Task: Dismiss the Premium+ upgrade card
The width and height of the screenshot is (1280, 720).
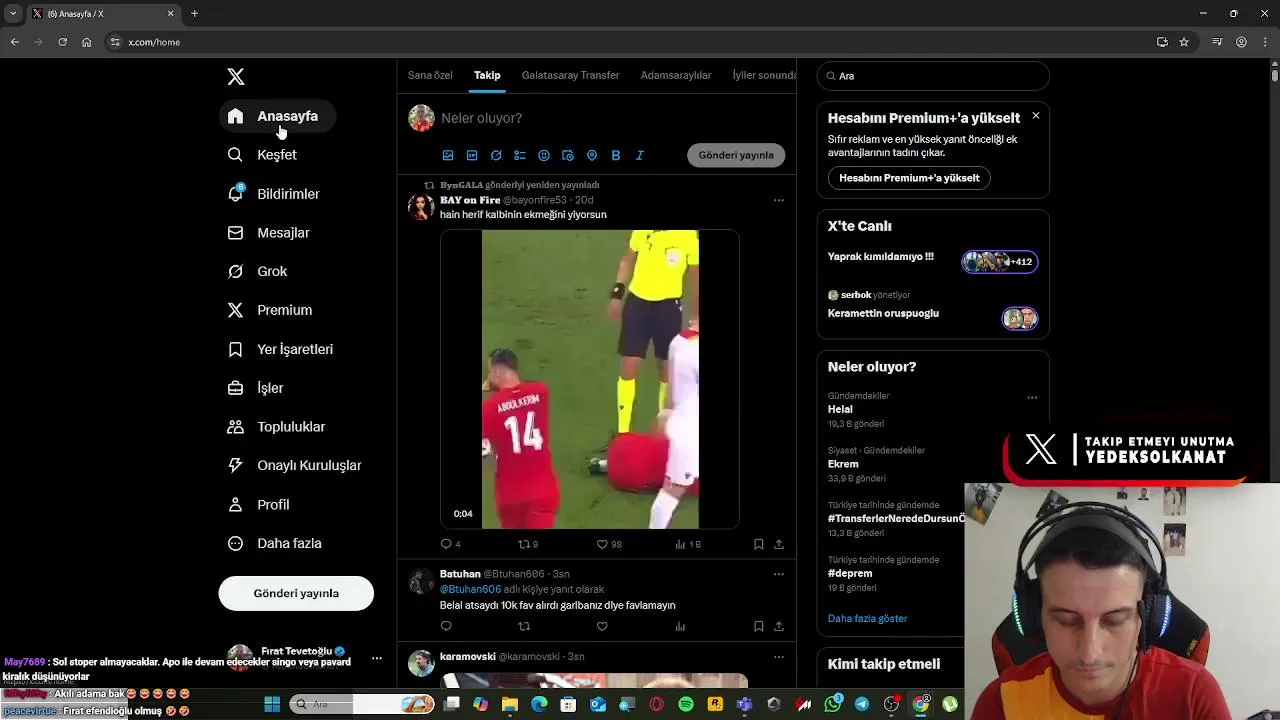Action: click(x=1036, y=116)
